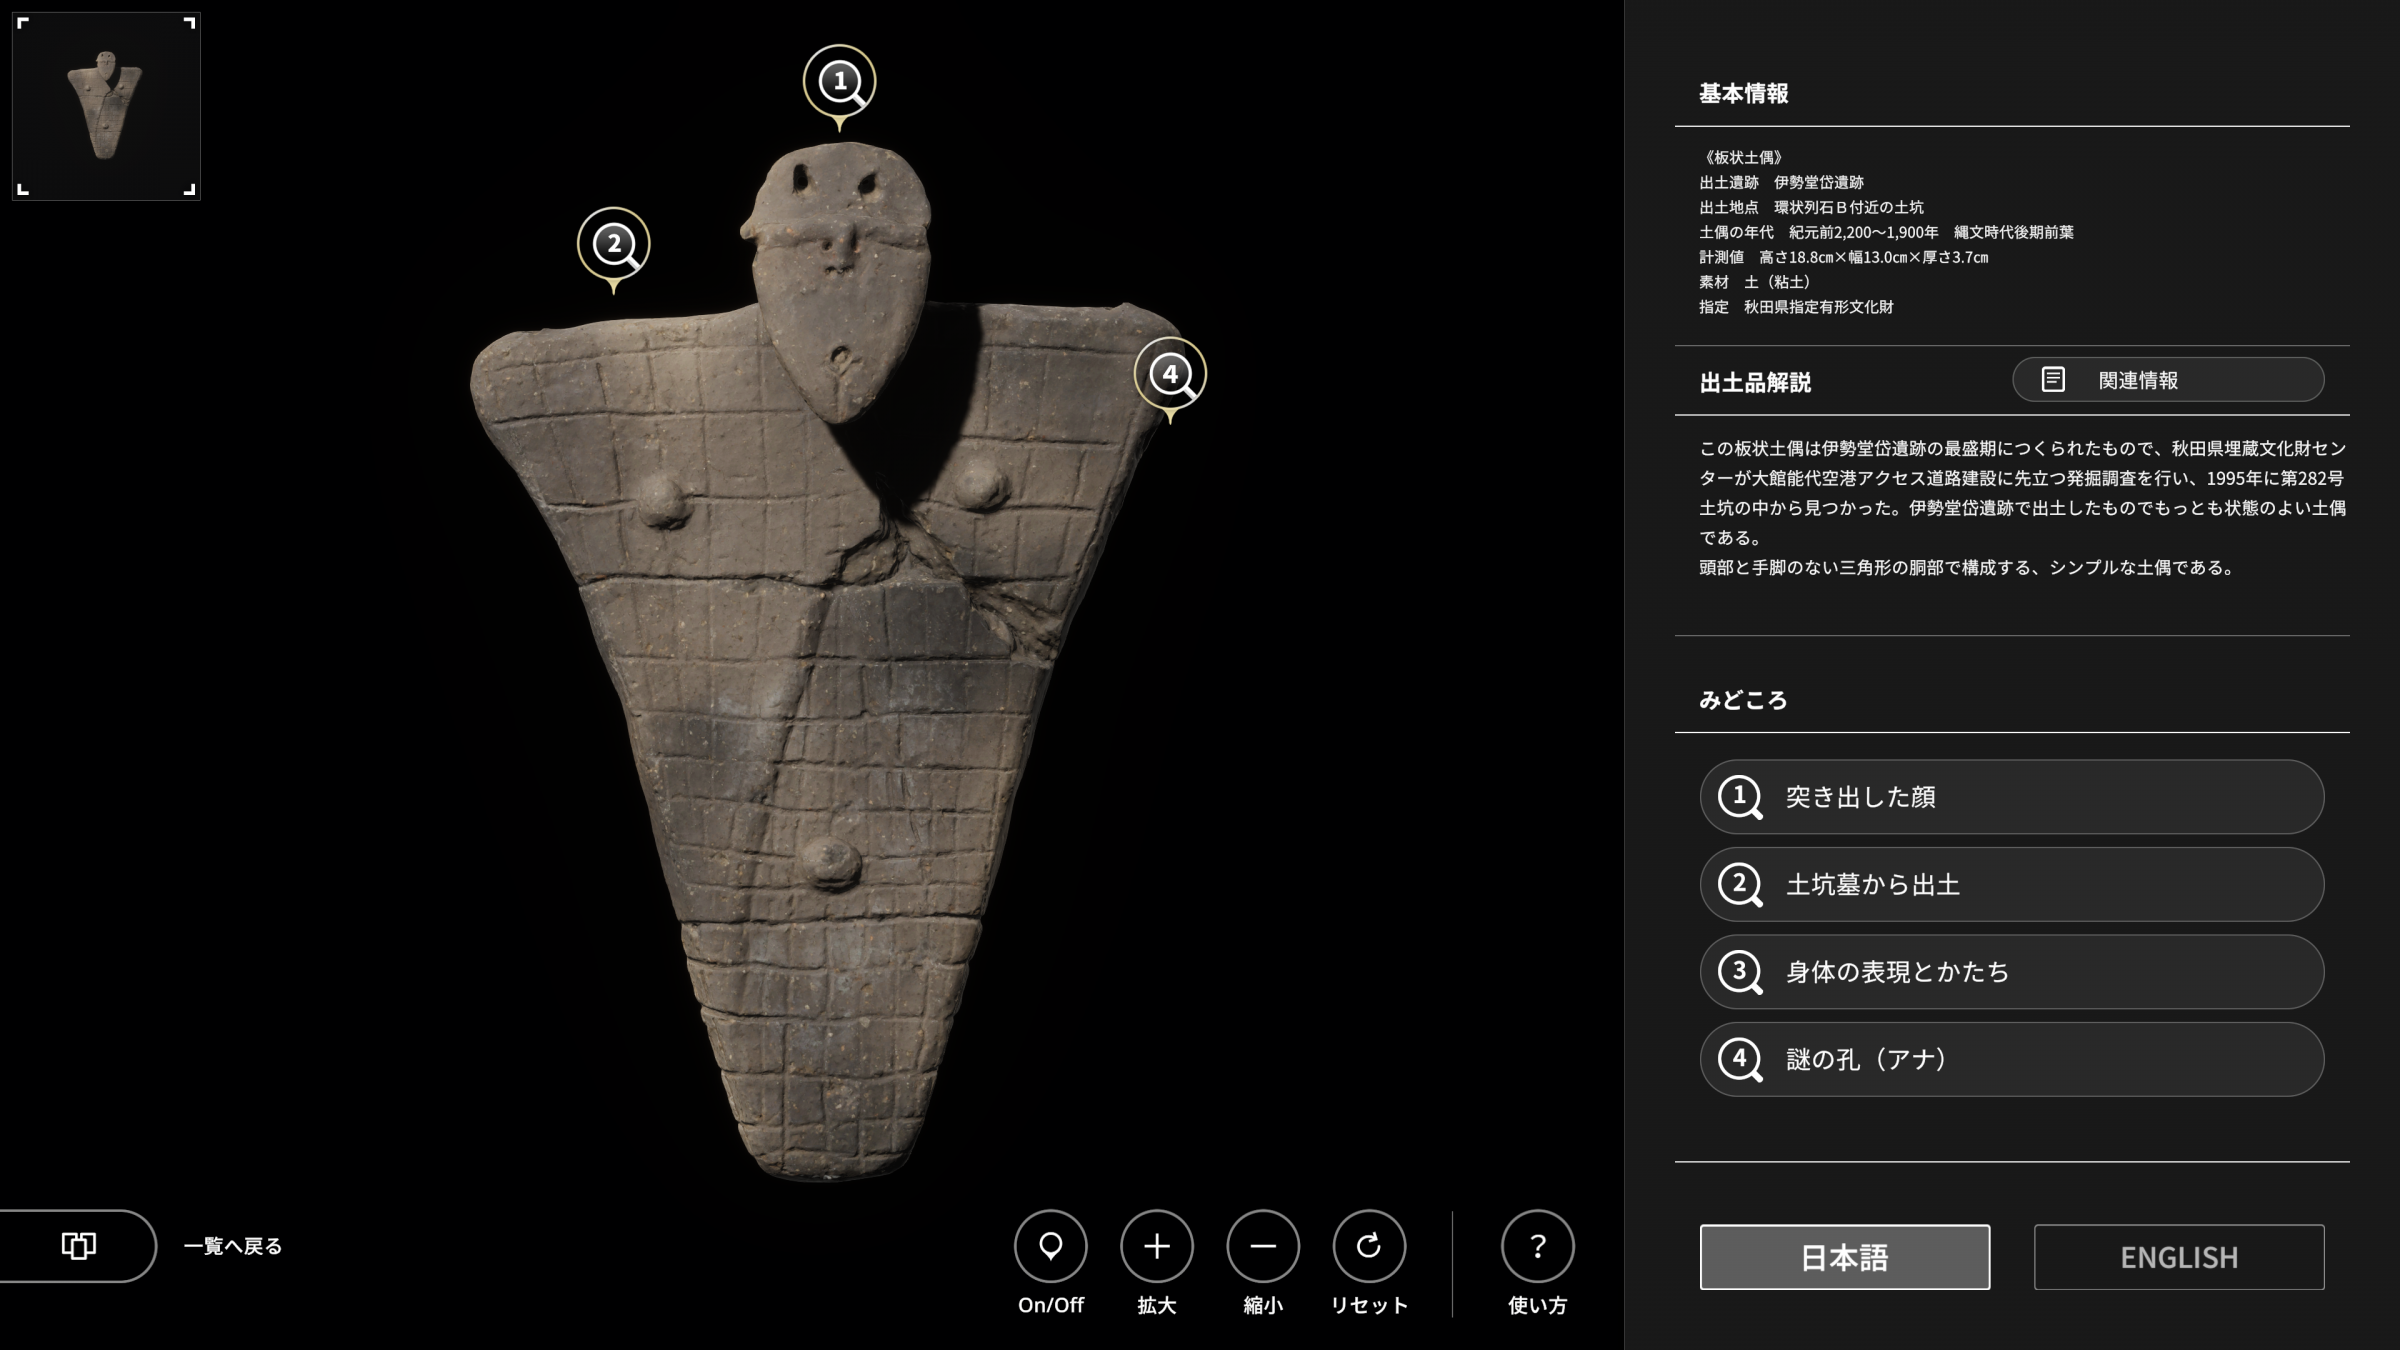This screenshot has height=1350, width=2400.
Task: Select highlight 2 土坑墓から出土
Action: [x=2012, y=885]
